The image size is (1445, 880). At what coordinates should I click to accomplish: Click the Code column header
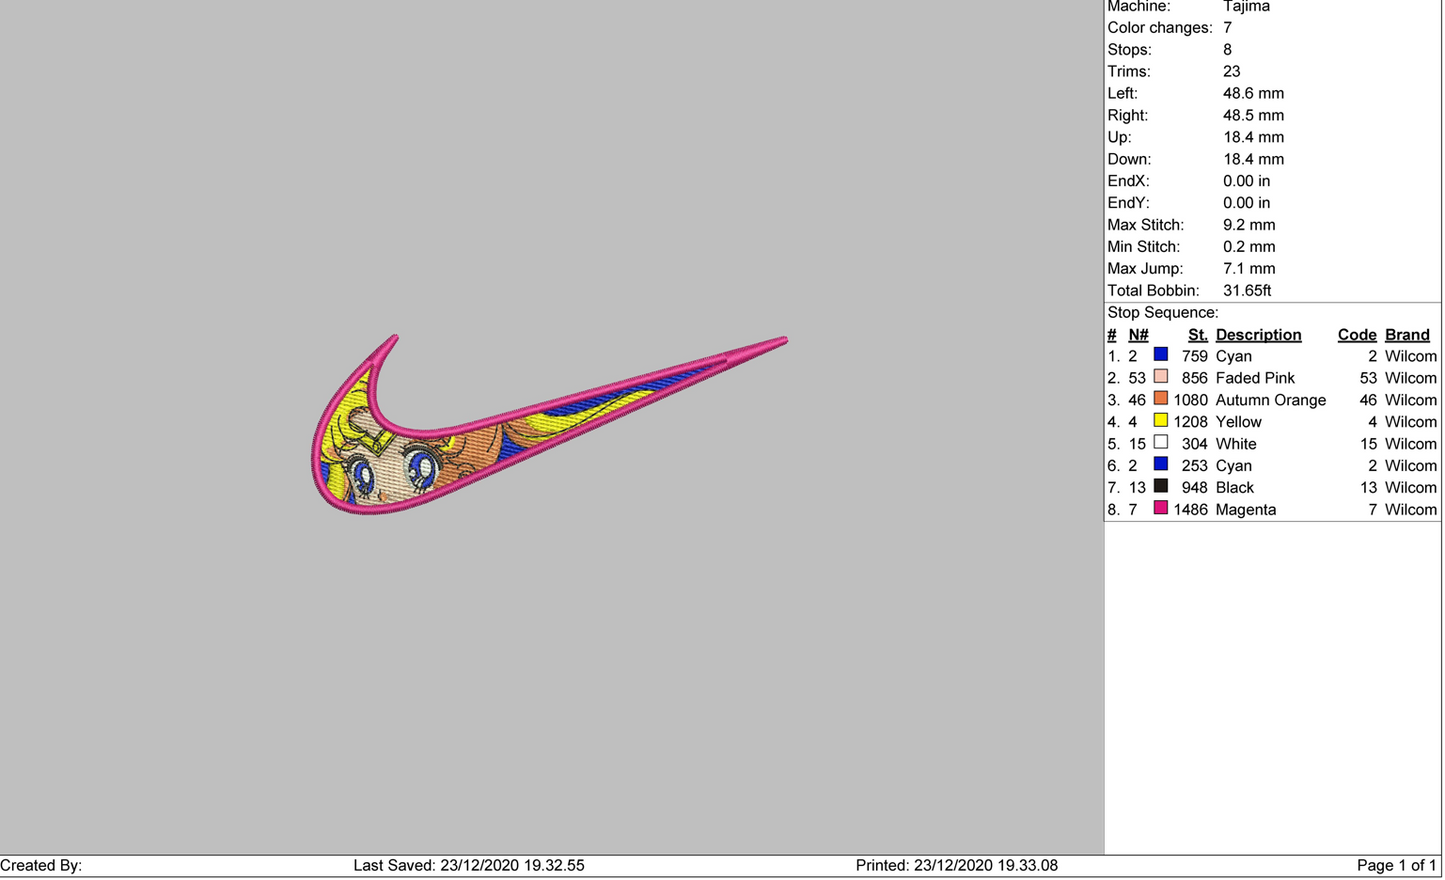tap(1357, 335)
